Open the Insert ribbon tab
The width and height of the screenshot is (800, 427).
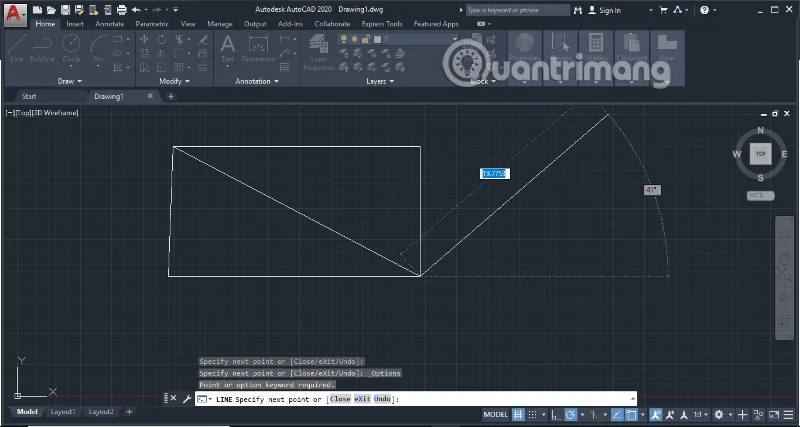[x=75, y=24]
